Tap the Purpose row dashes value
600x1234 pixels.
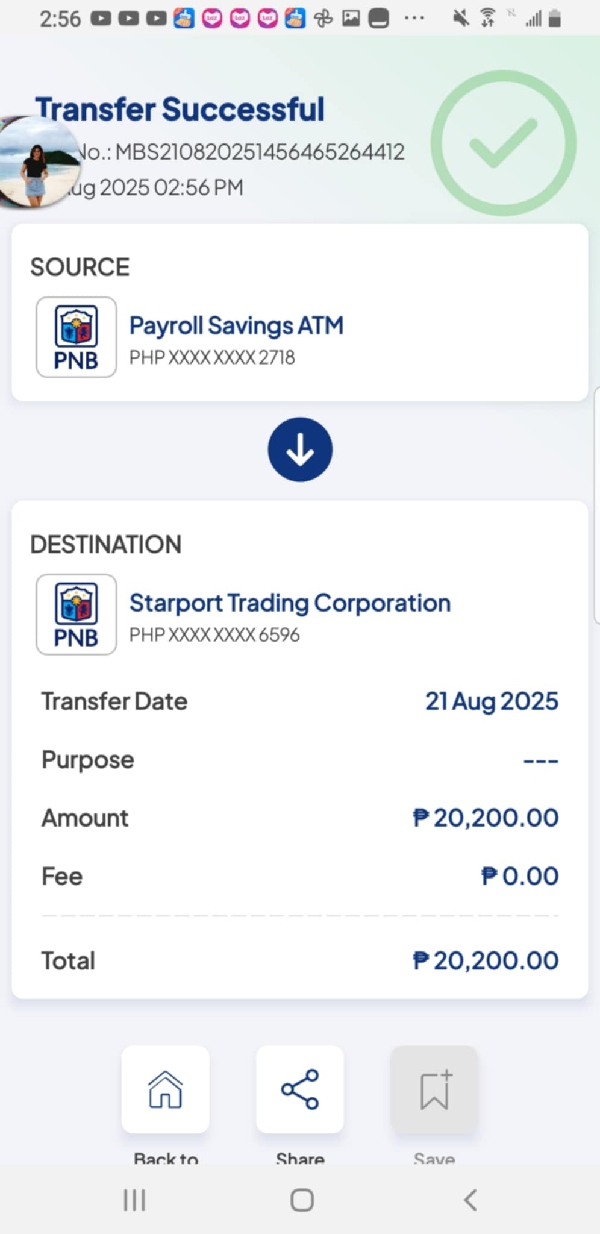[x=540, y=761]
